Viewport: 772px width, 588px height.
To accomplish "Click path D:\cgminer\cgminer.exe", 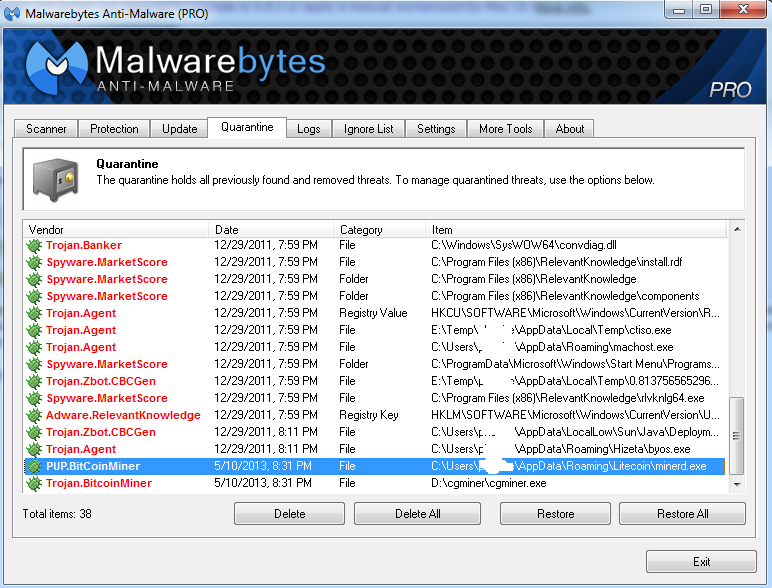I will [x=488, y=483].
